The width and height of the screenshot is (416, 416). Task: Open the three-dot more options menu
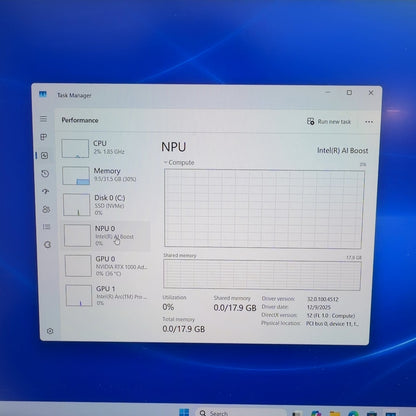[x=369, y=122]
